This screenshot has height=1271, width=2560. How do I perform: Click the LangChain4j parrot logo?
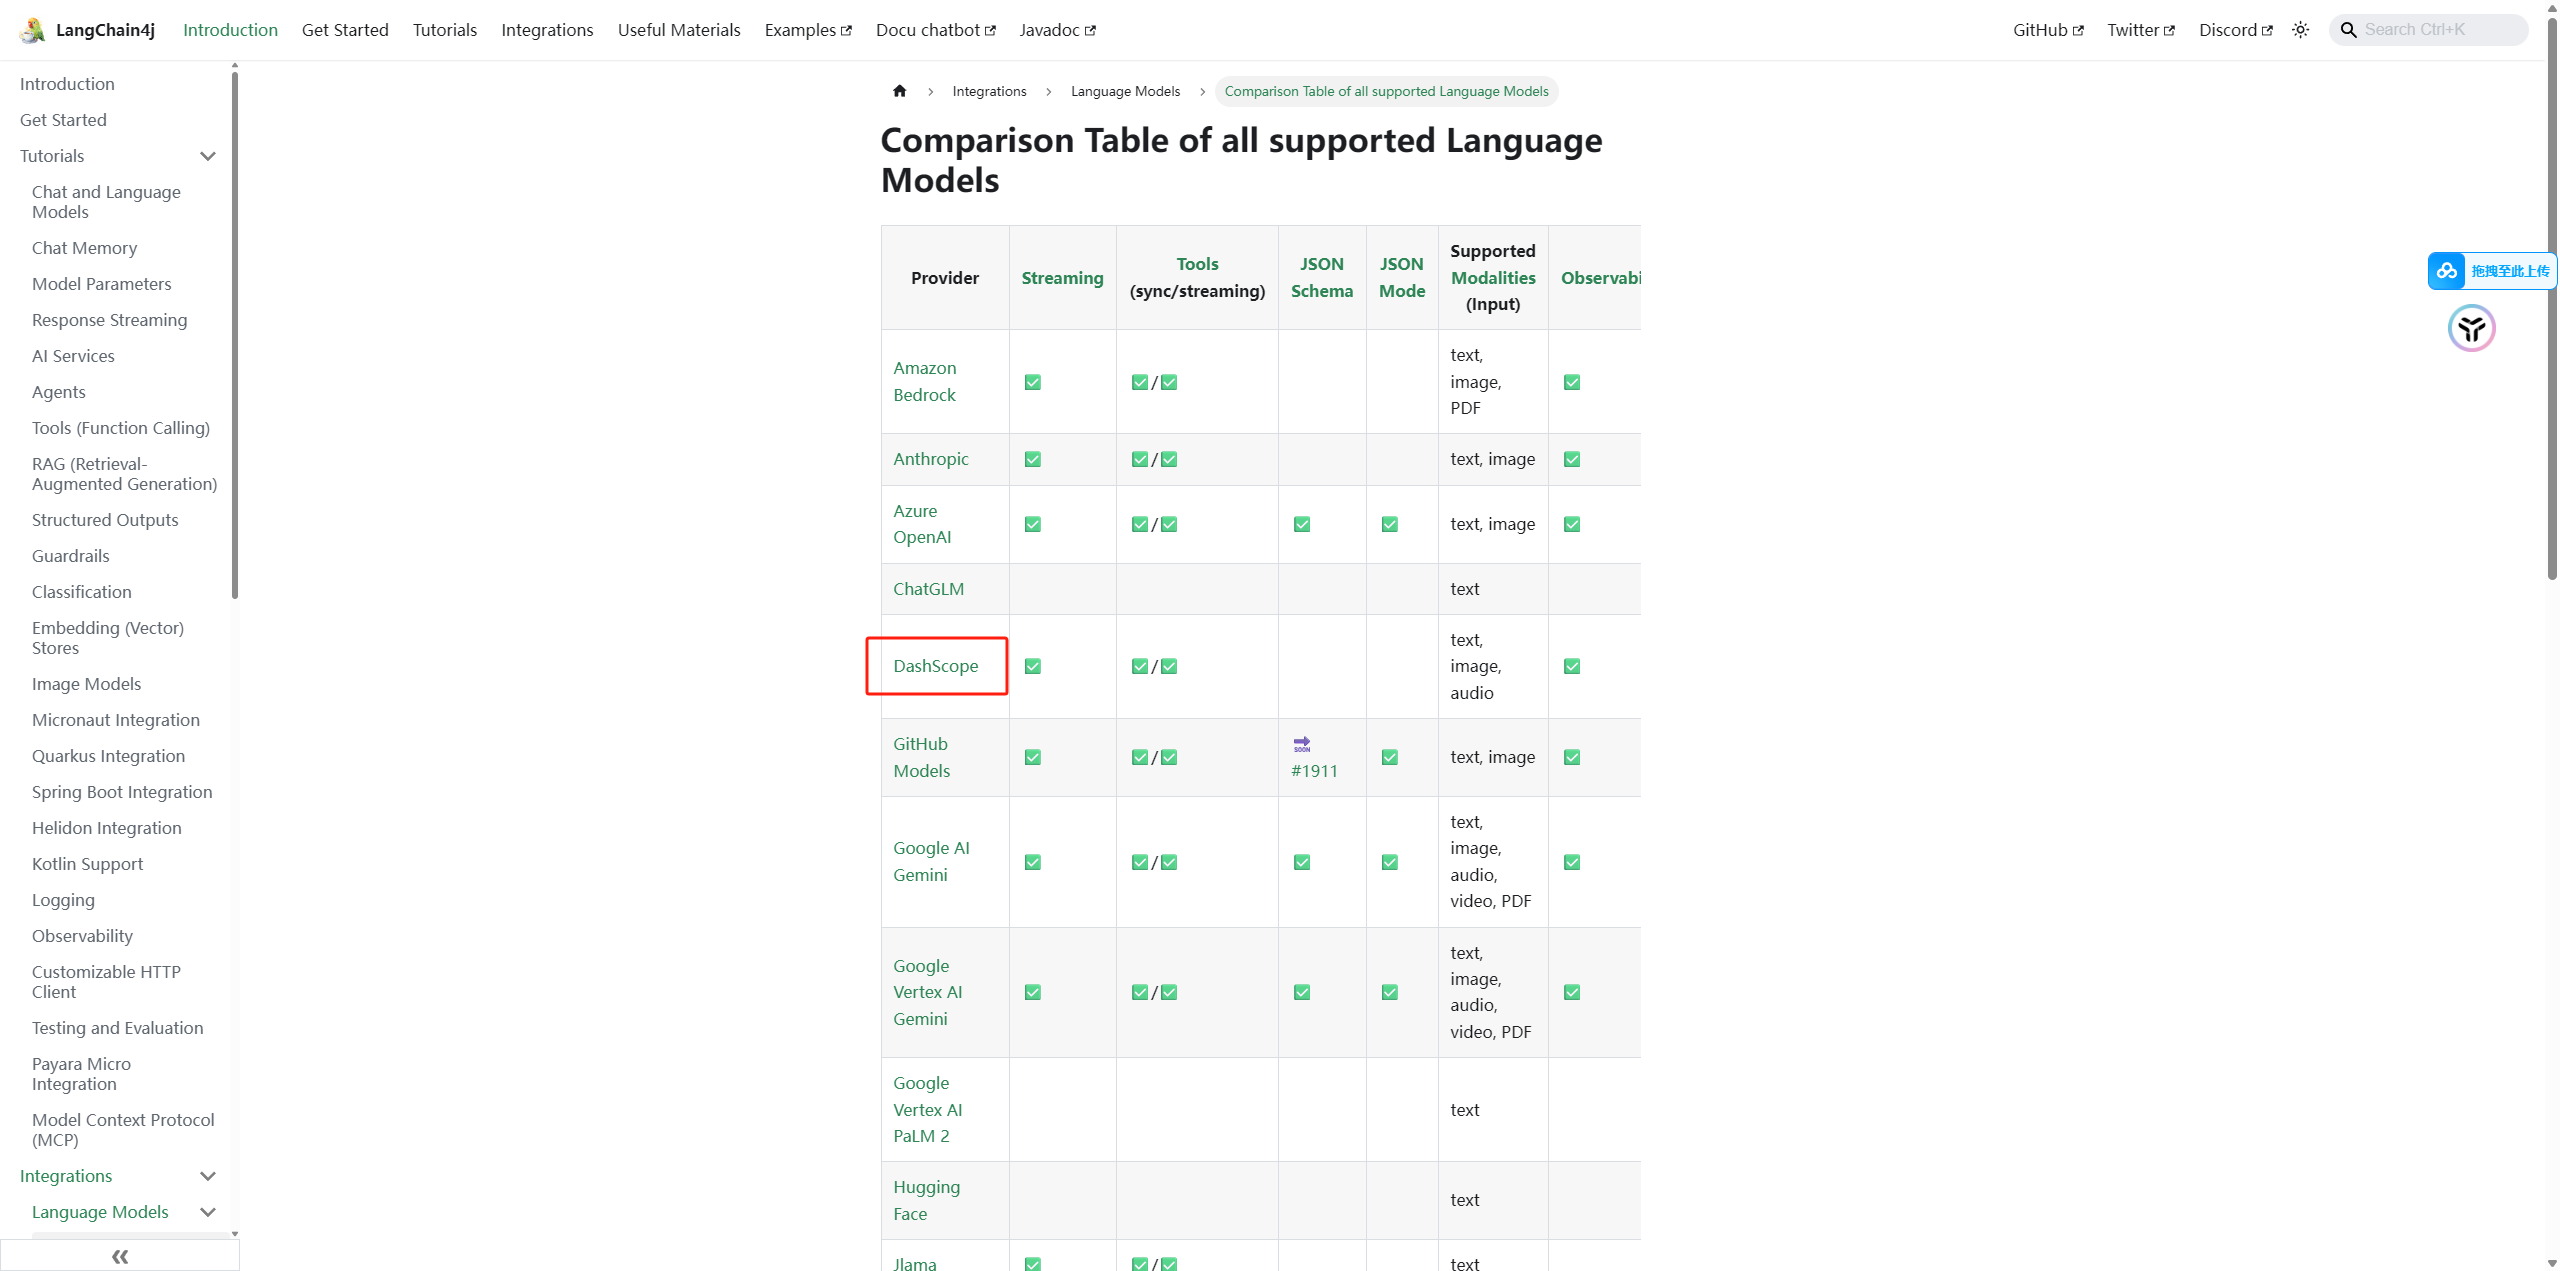coord(32,30)
